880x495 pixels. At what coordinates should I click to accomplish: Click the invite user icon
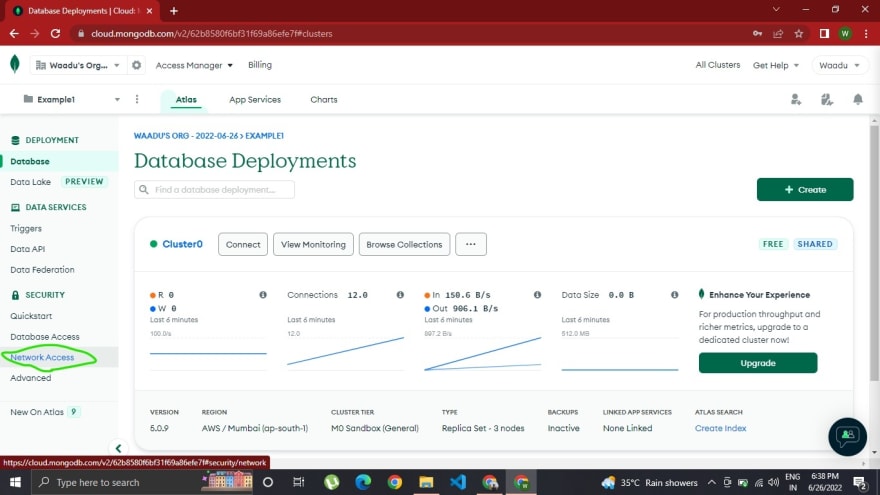point(796,99)
